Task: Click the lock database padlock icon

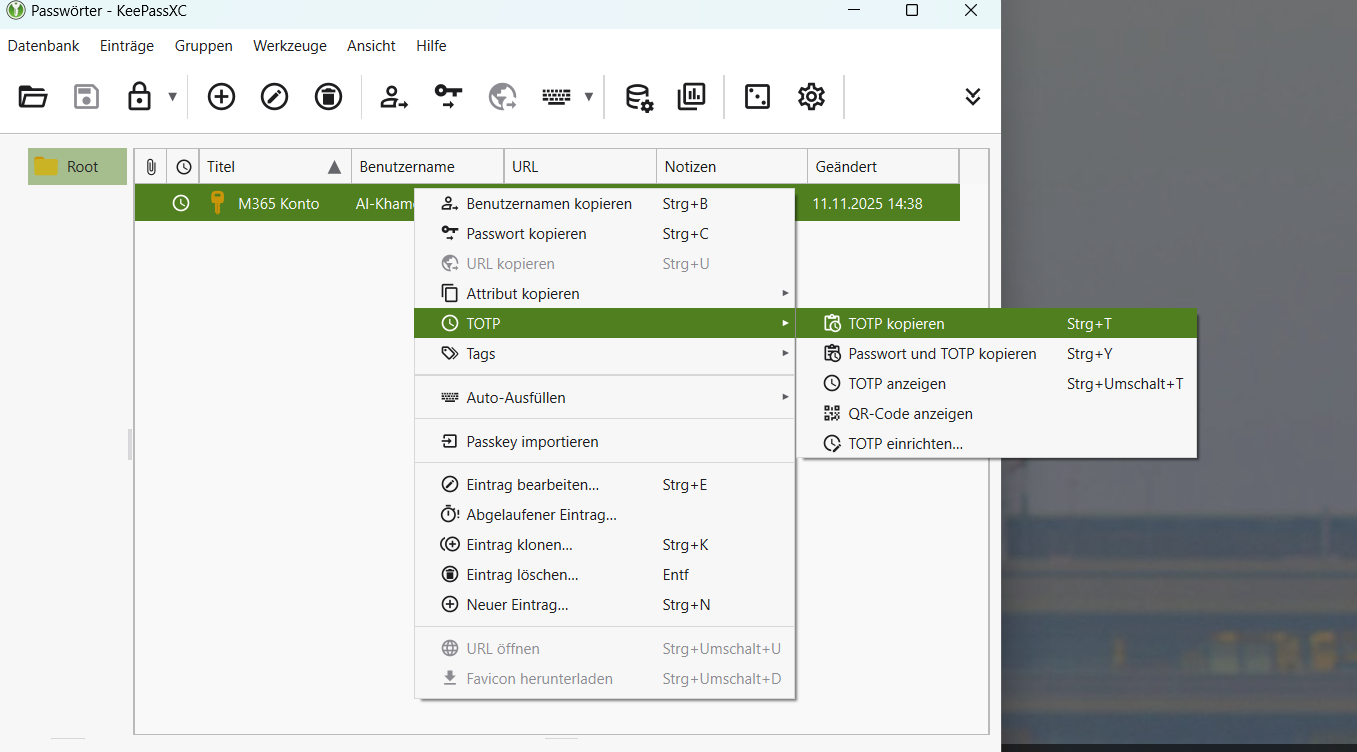Action: 139,97
